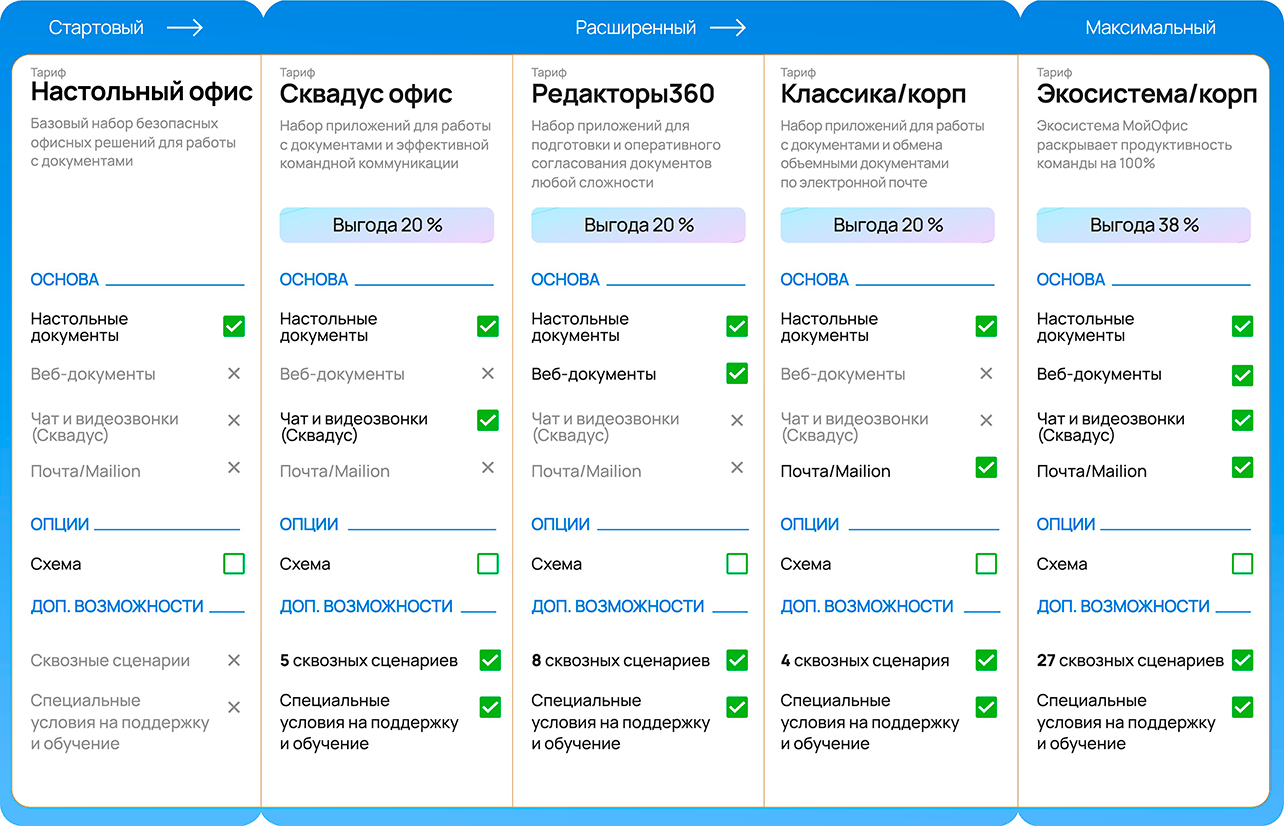
Task: Click Веб-документы cross icon in Сквадус офис
Action: 488,373
